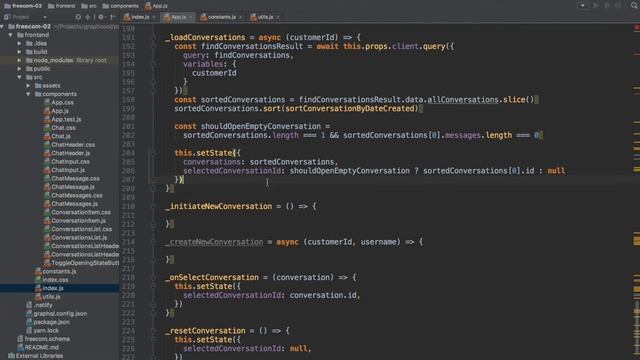Click fold toggle beside _loadConversations line 191

pyautogui.click(x=153, y=38)
